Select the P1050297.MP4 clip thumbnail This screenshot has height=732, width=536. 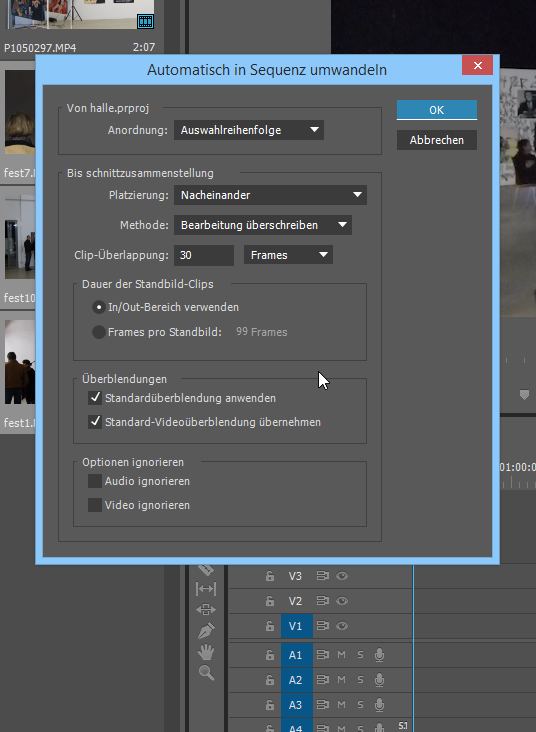[x=79, y=14]
